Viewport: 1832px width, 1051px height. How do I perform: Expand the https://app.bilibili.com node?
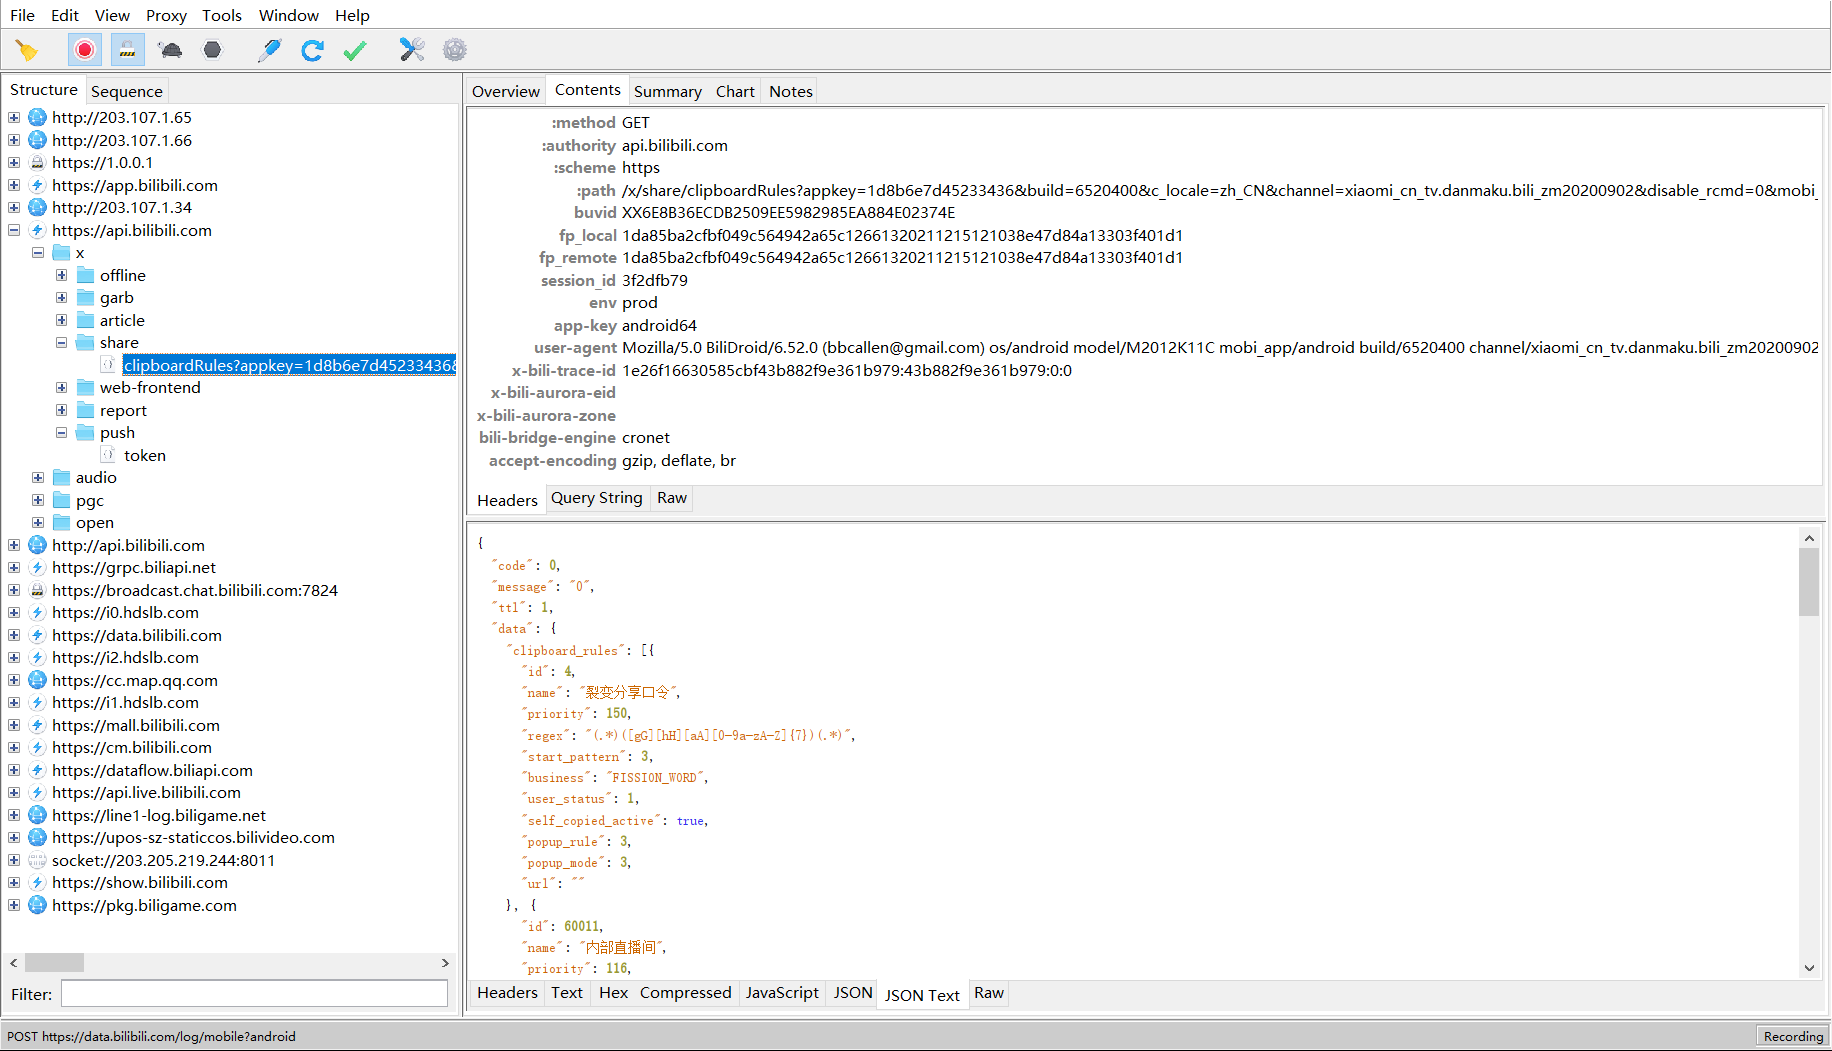(14, 185)
